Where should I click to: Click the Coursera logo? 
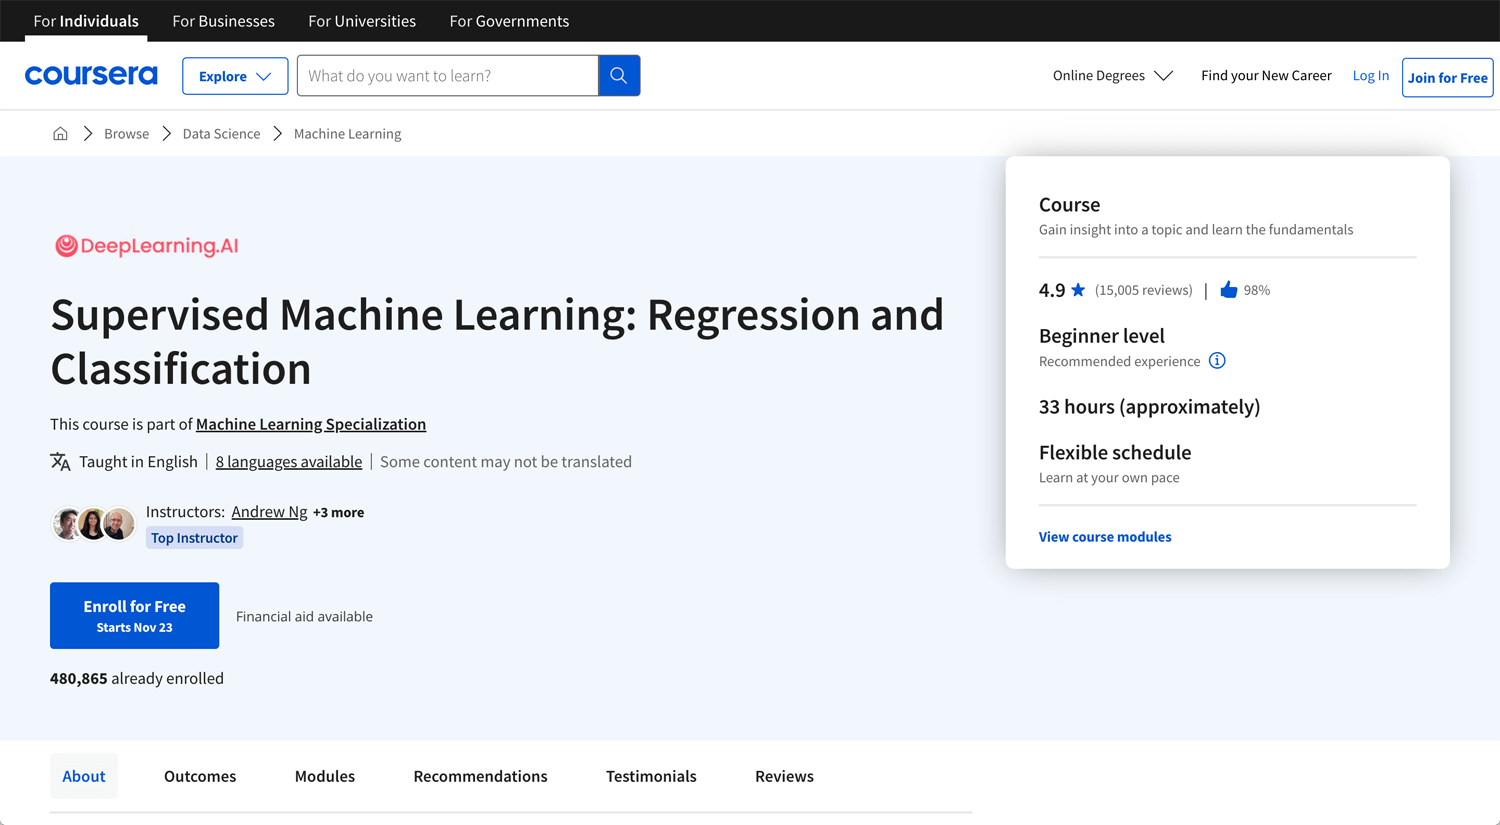(x=91, y=75)
